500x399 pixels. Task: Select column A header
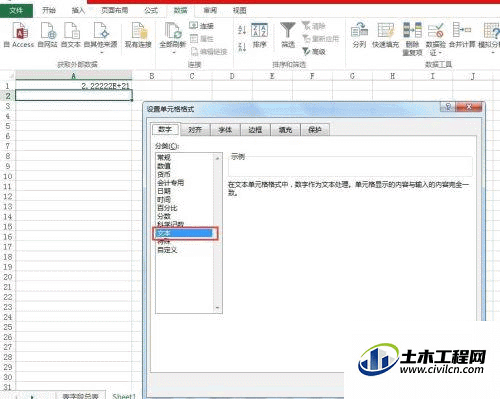[x=74, y=76]
